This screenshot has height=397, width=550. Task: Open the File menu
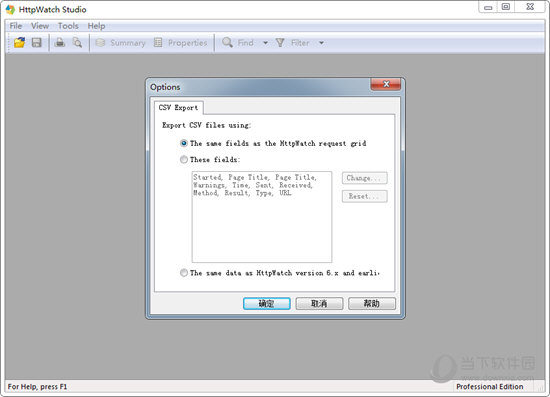[x=16, y=26]
